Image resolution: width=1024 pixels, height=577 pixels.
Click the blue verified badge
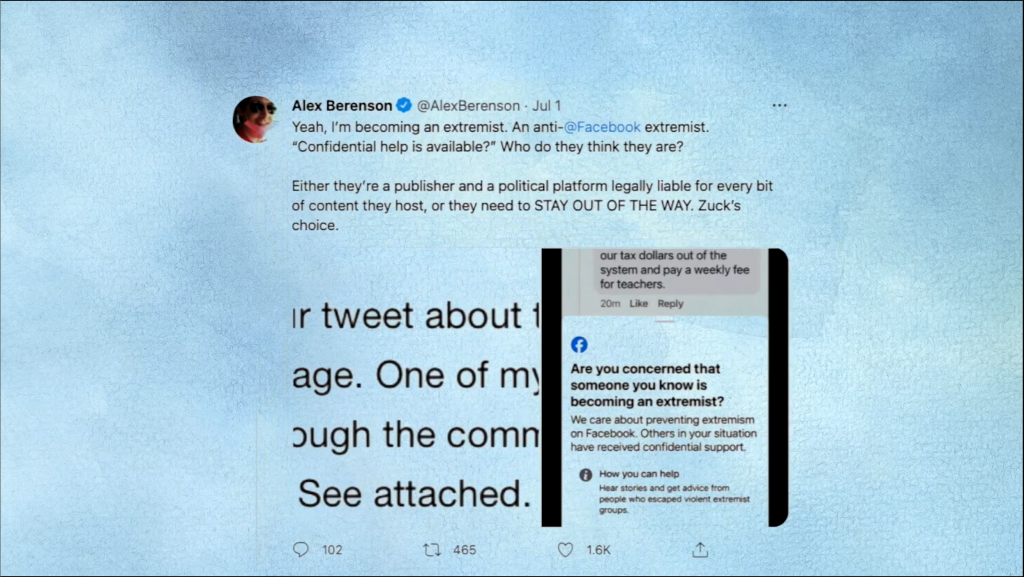[404, 105]
